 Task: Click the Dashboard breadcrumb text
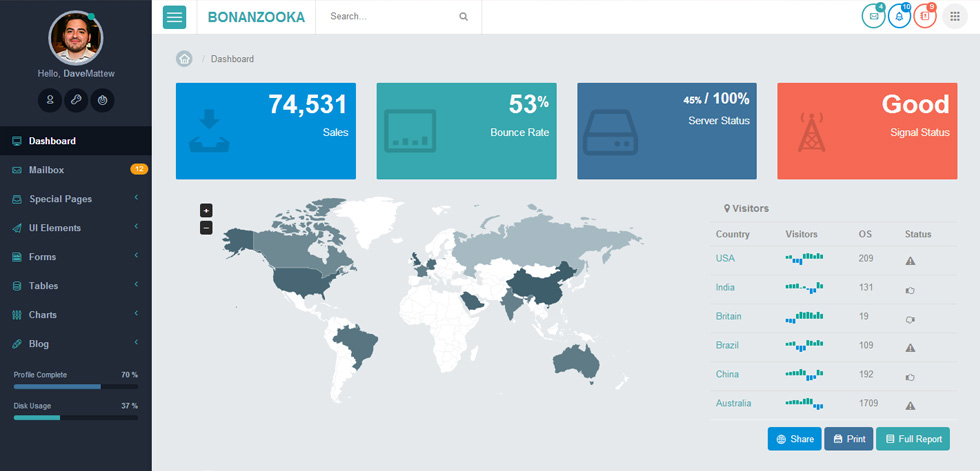click(232, 59)
